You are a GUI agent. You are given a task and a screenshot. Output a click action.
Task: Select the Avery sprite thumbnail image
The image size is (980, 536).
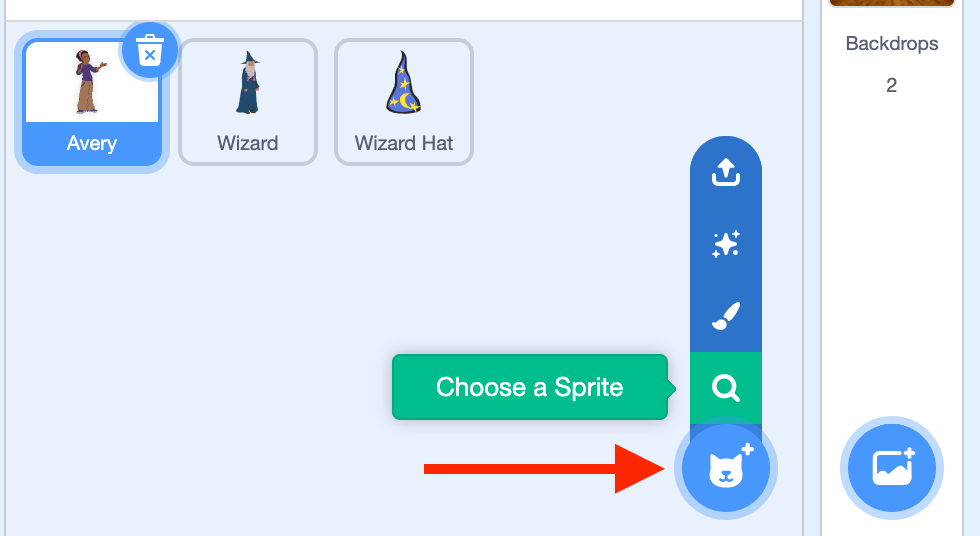pyautogui.click(x=91, y=82)
